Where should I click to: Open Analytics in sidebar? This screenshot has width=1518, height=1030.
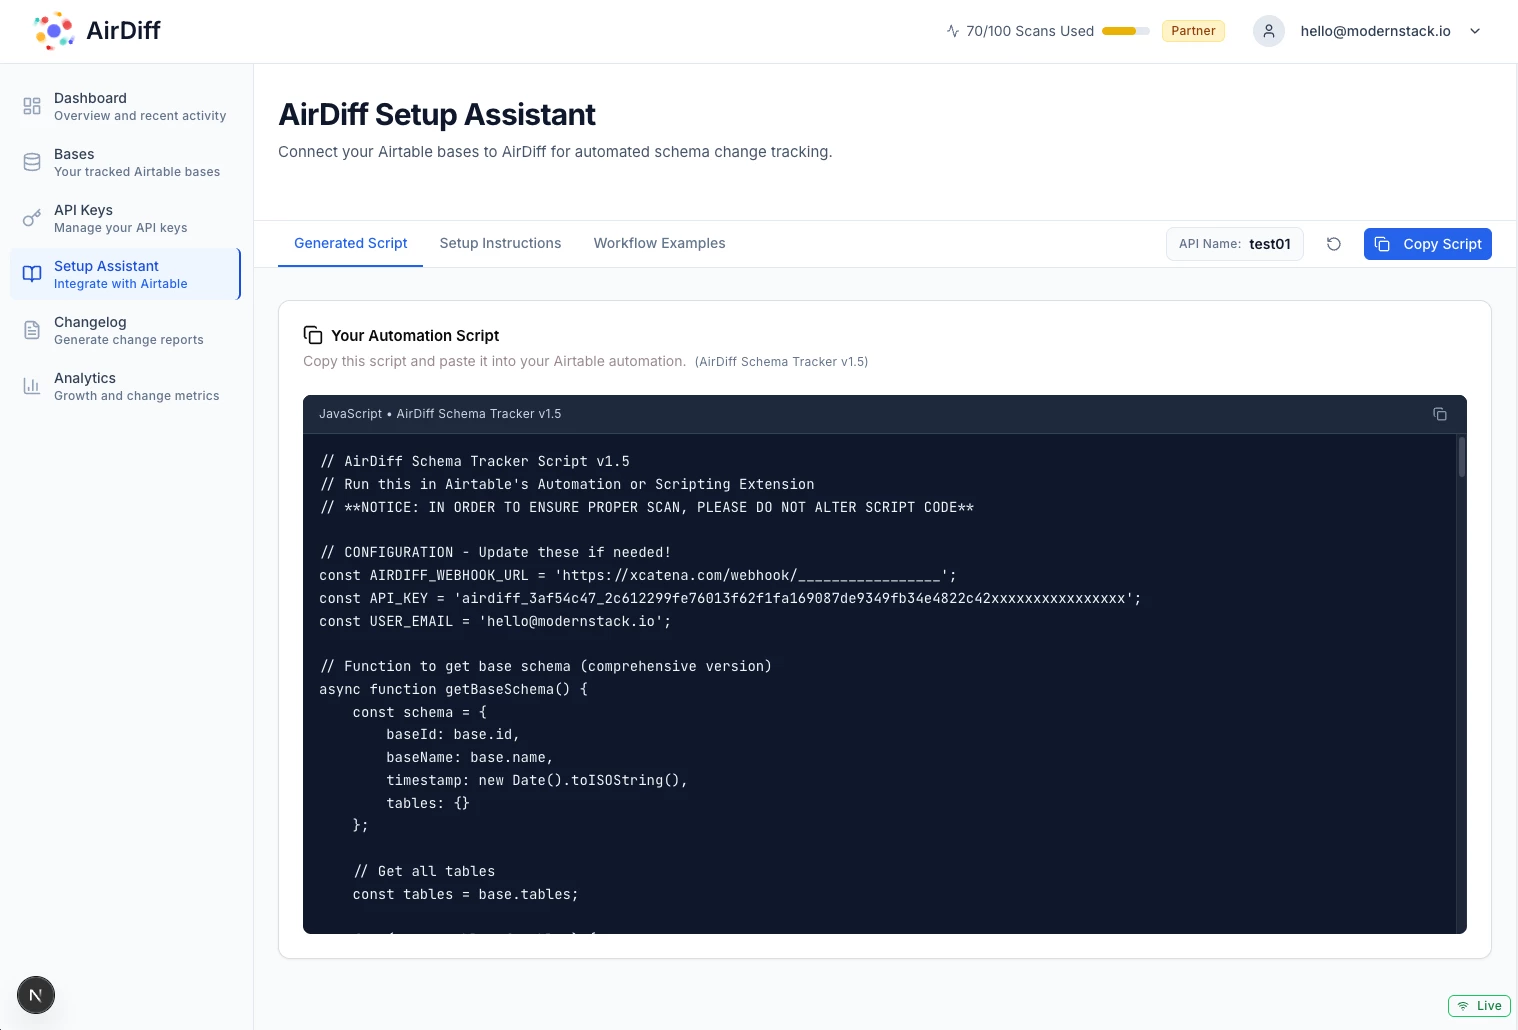pyautogui.click(x=126, y=386)
